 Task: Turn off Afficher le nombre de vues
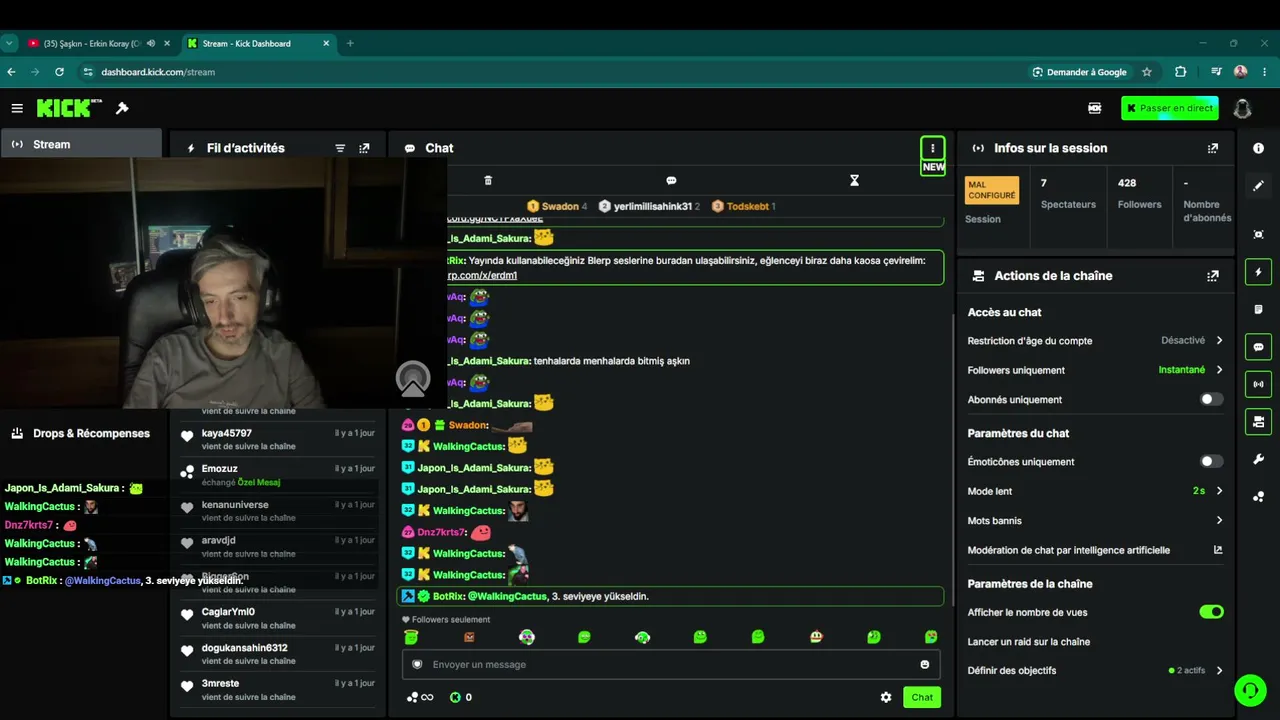point(1211,612)
